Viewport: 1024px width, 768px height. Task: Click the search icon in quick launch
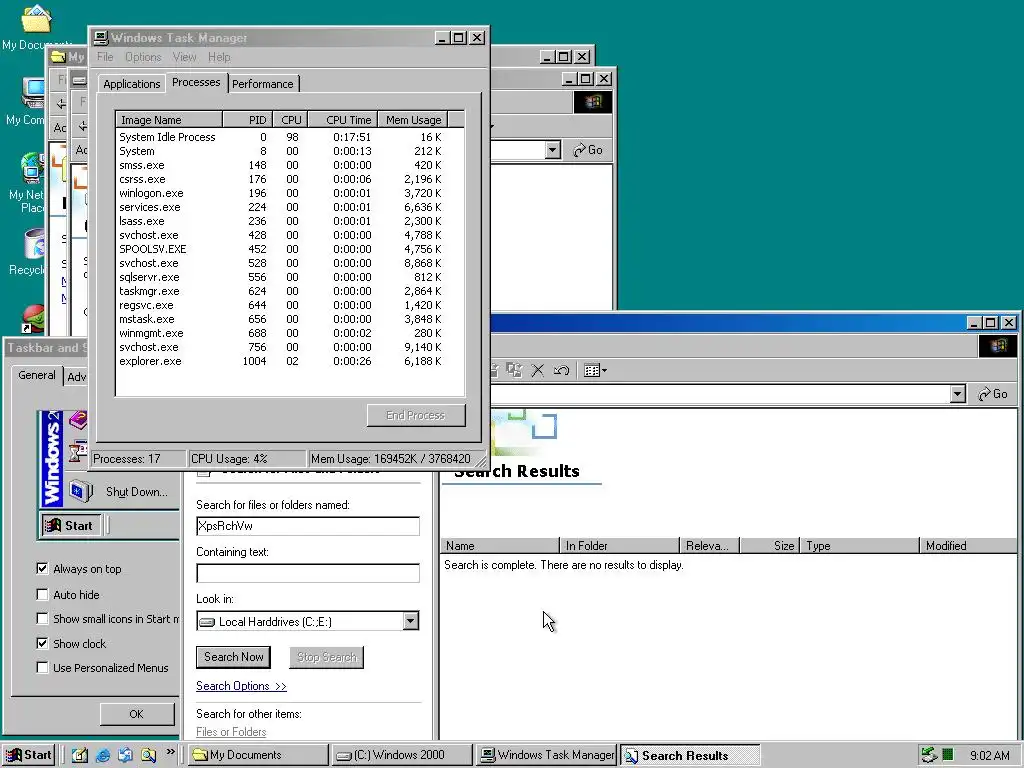[x=148, y=755]
